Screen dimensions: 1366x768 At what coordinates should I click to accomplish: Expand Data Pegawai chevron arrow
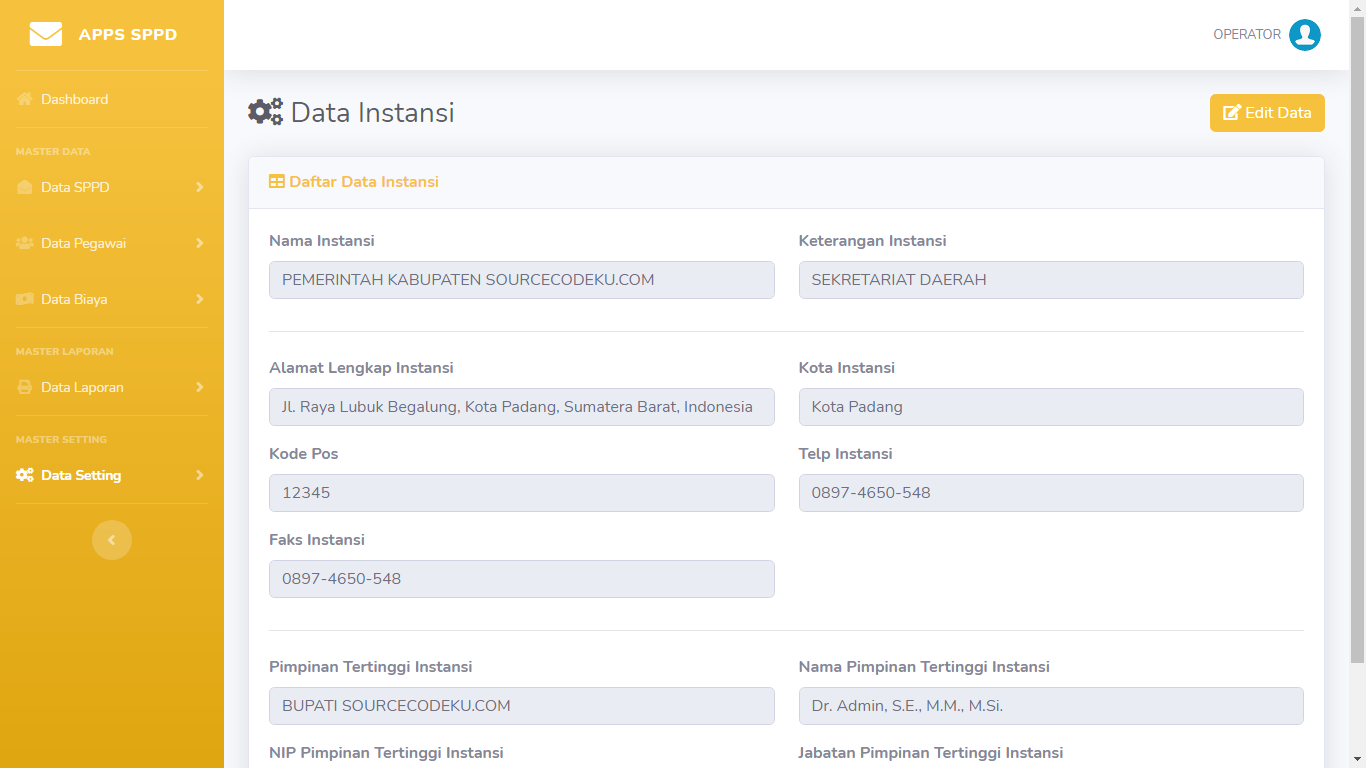200,243
